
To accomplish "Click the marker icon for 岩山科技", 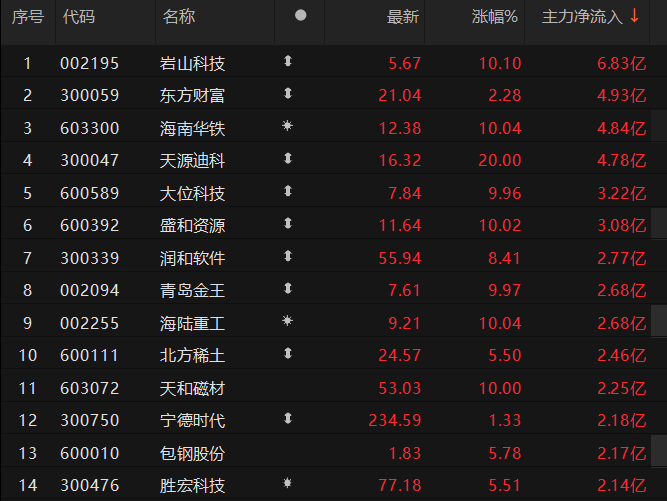I will point(288,61).
